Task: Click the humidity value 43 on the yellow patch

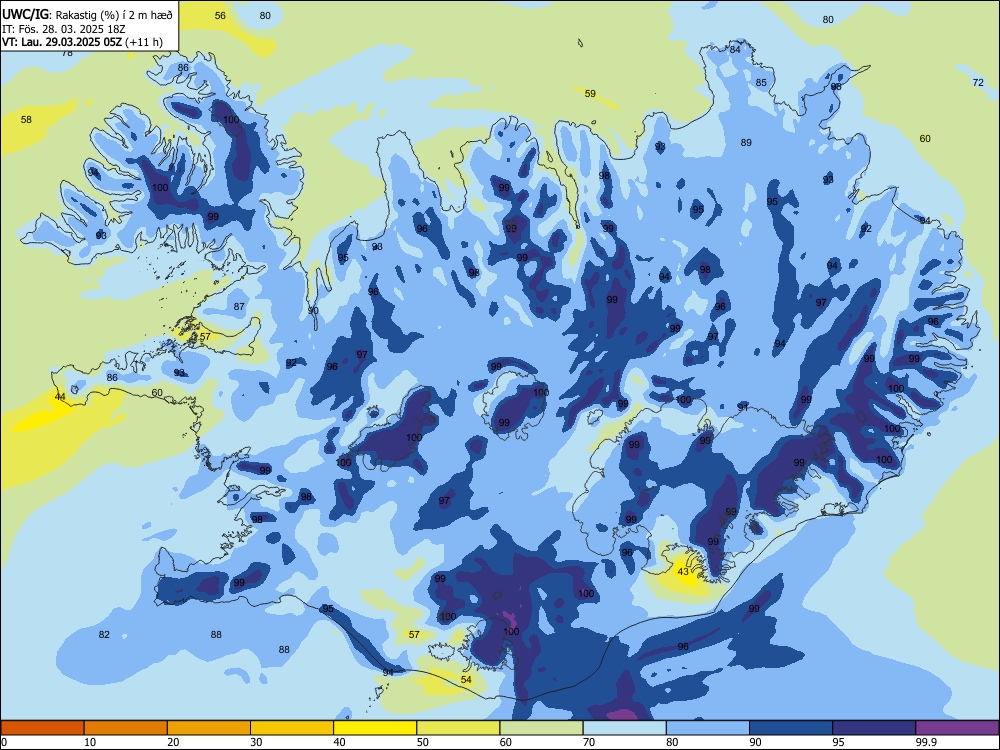Action: [683, 571]
